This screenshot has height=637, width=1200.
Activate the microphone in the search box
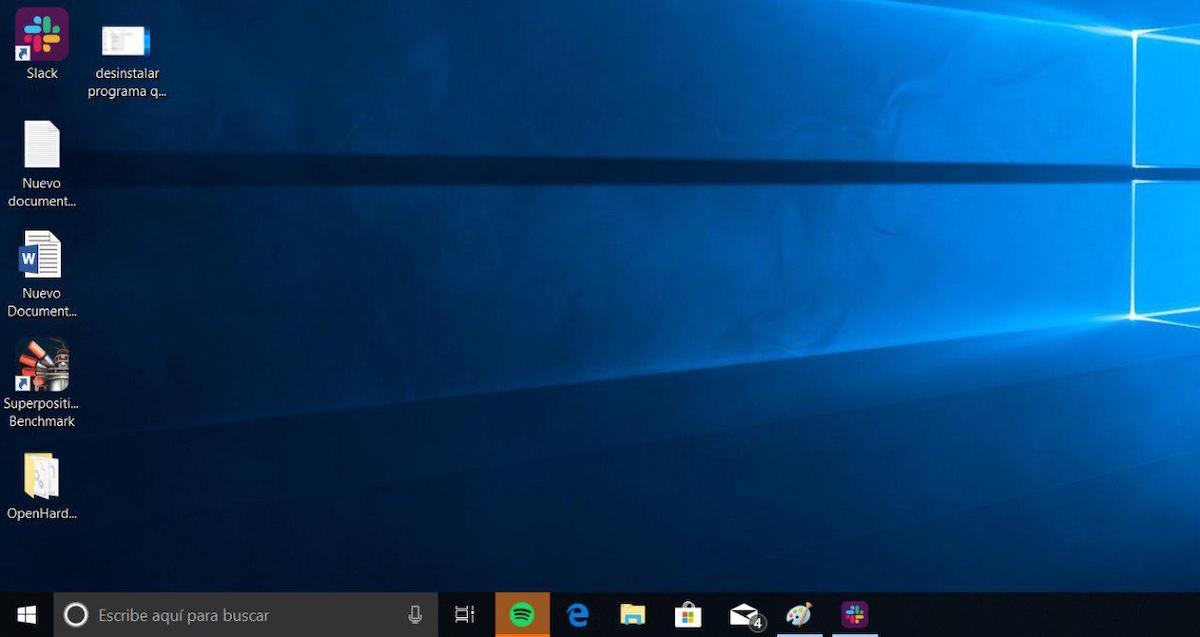tap(415, 615)
